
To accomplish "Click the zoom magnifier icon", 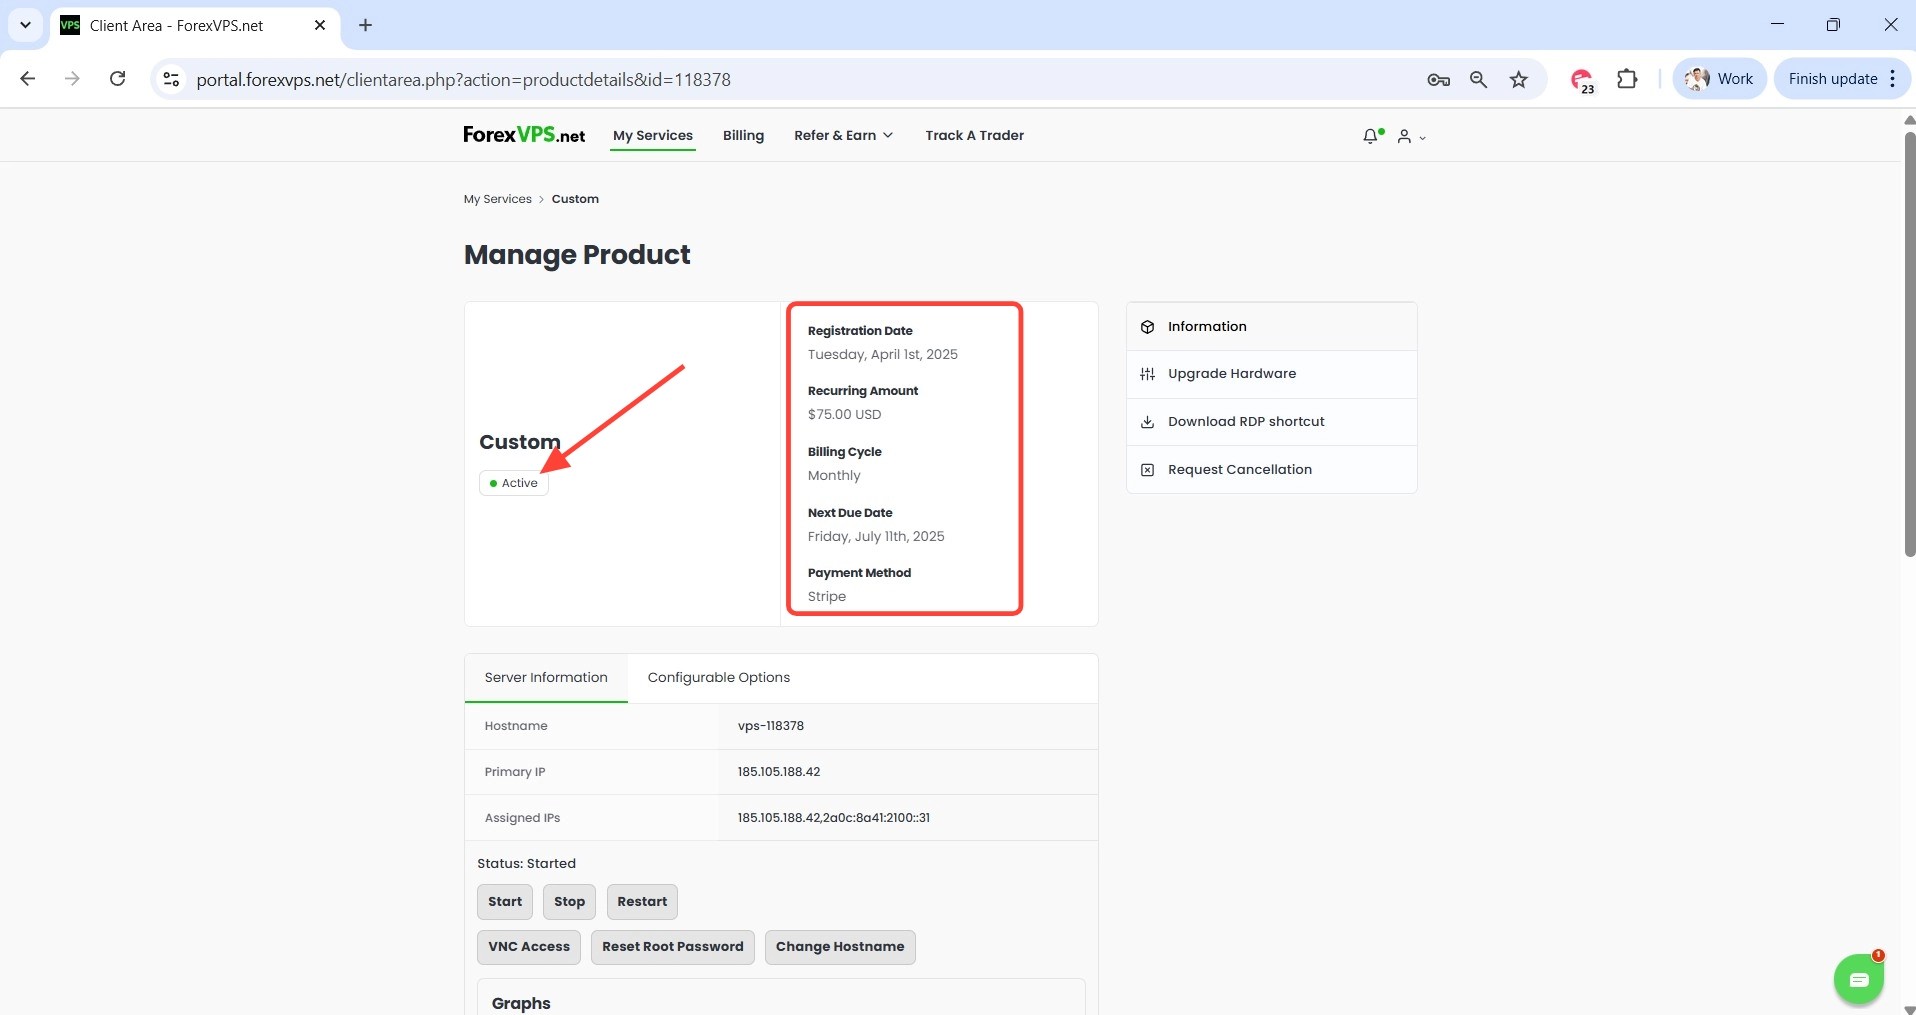I will [x=1478, y=80].
